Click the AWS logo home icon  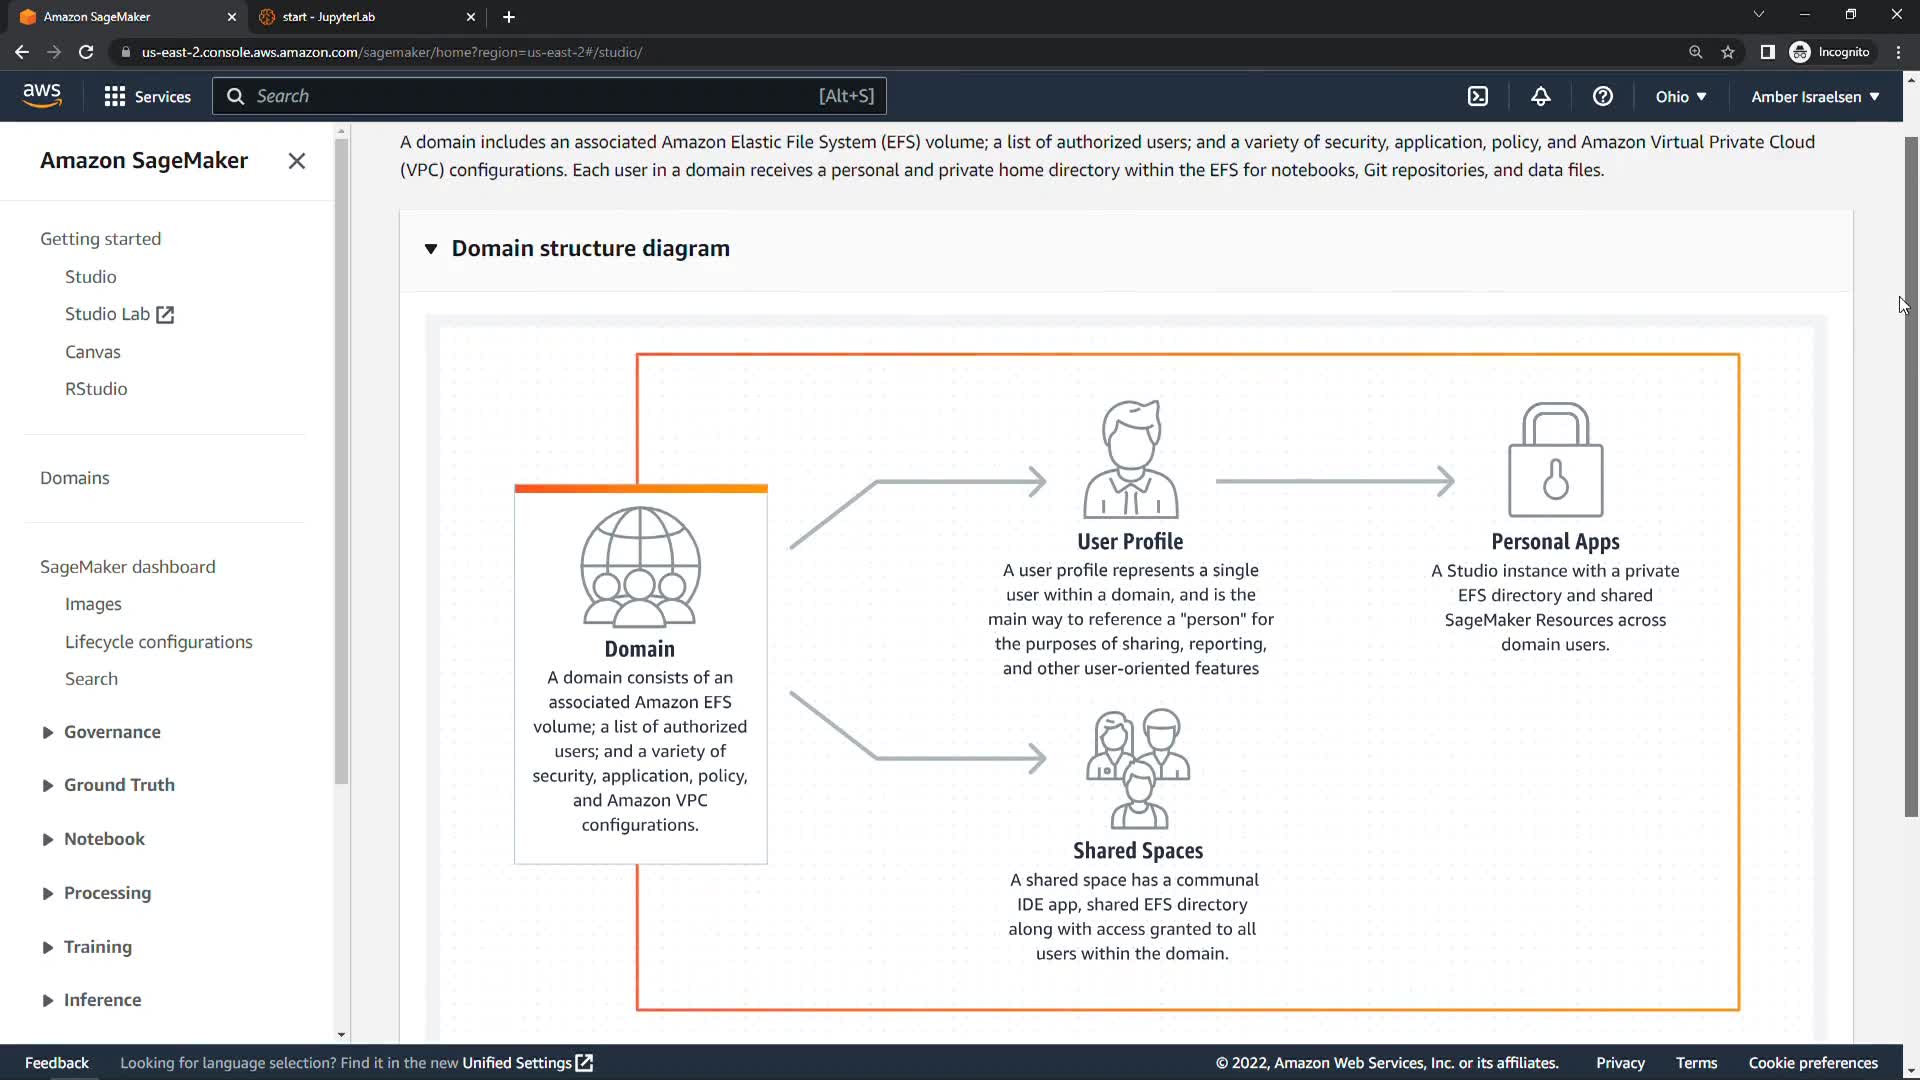pos(42,95)
